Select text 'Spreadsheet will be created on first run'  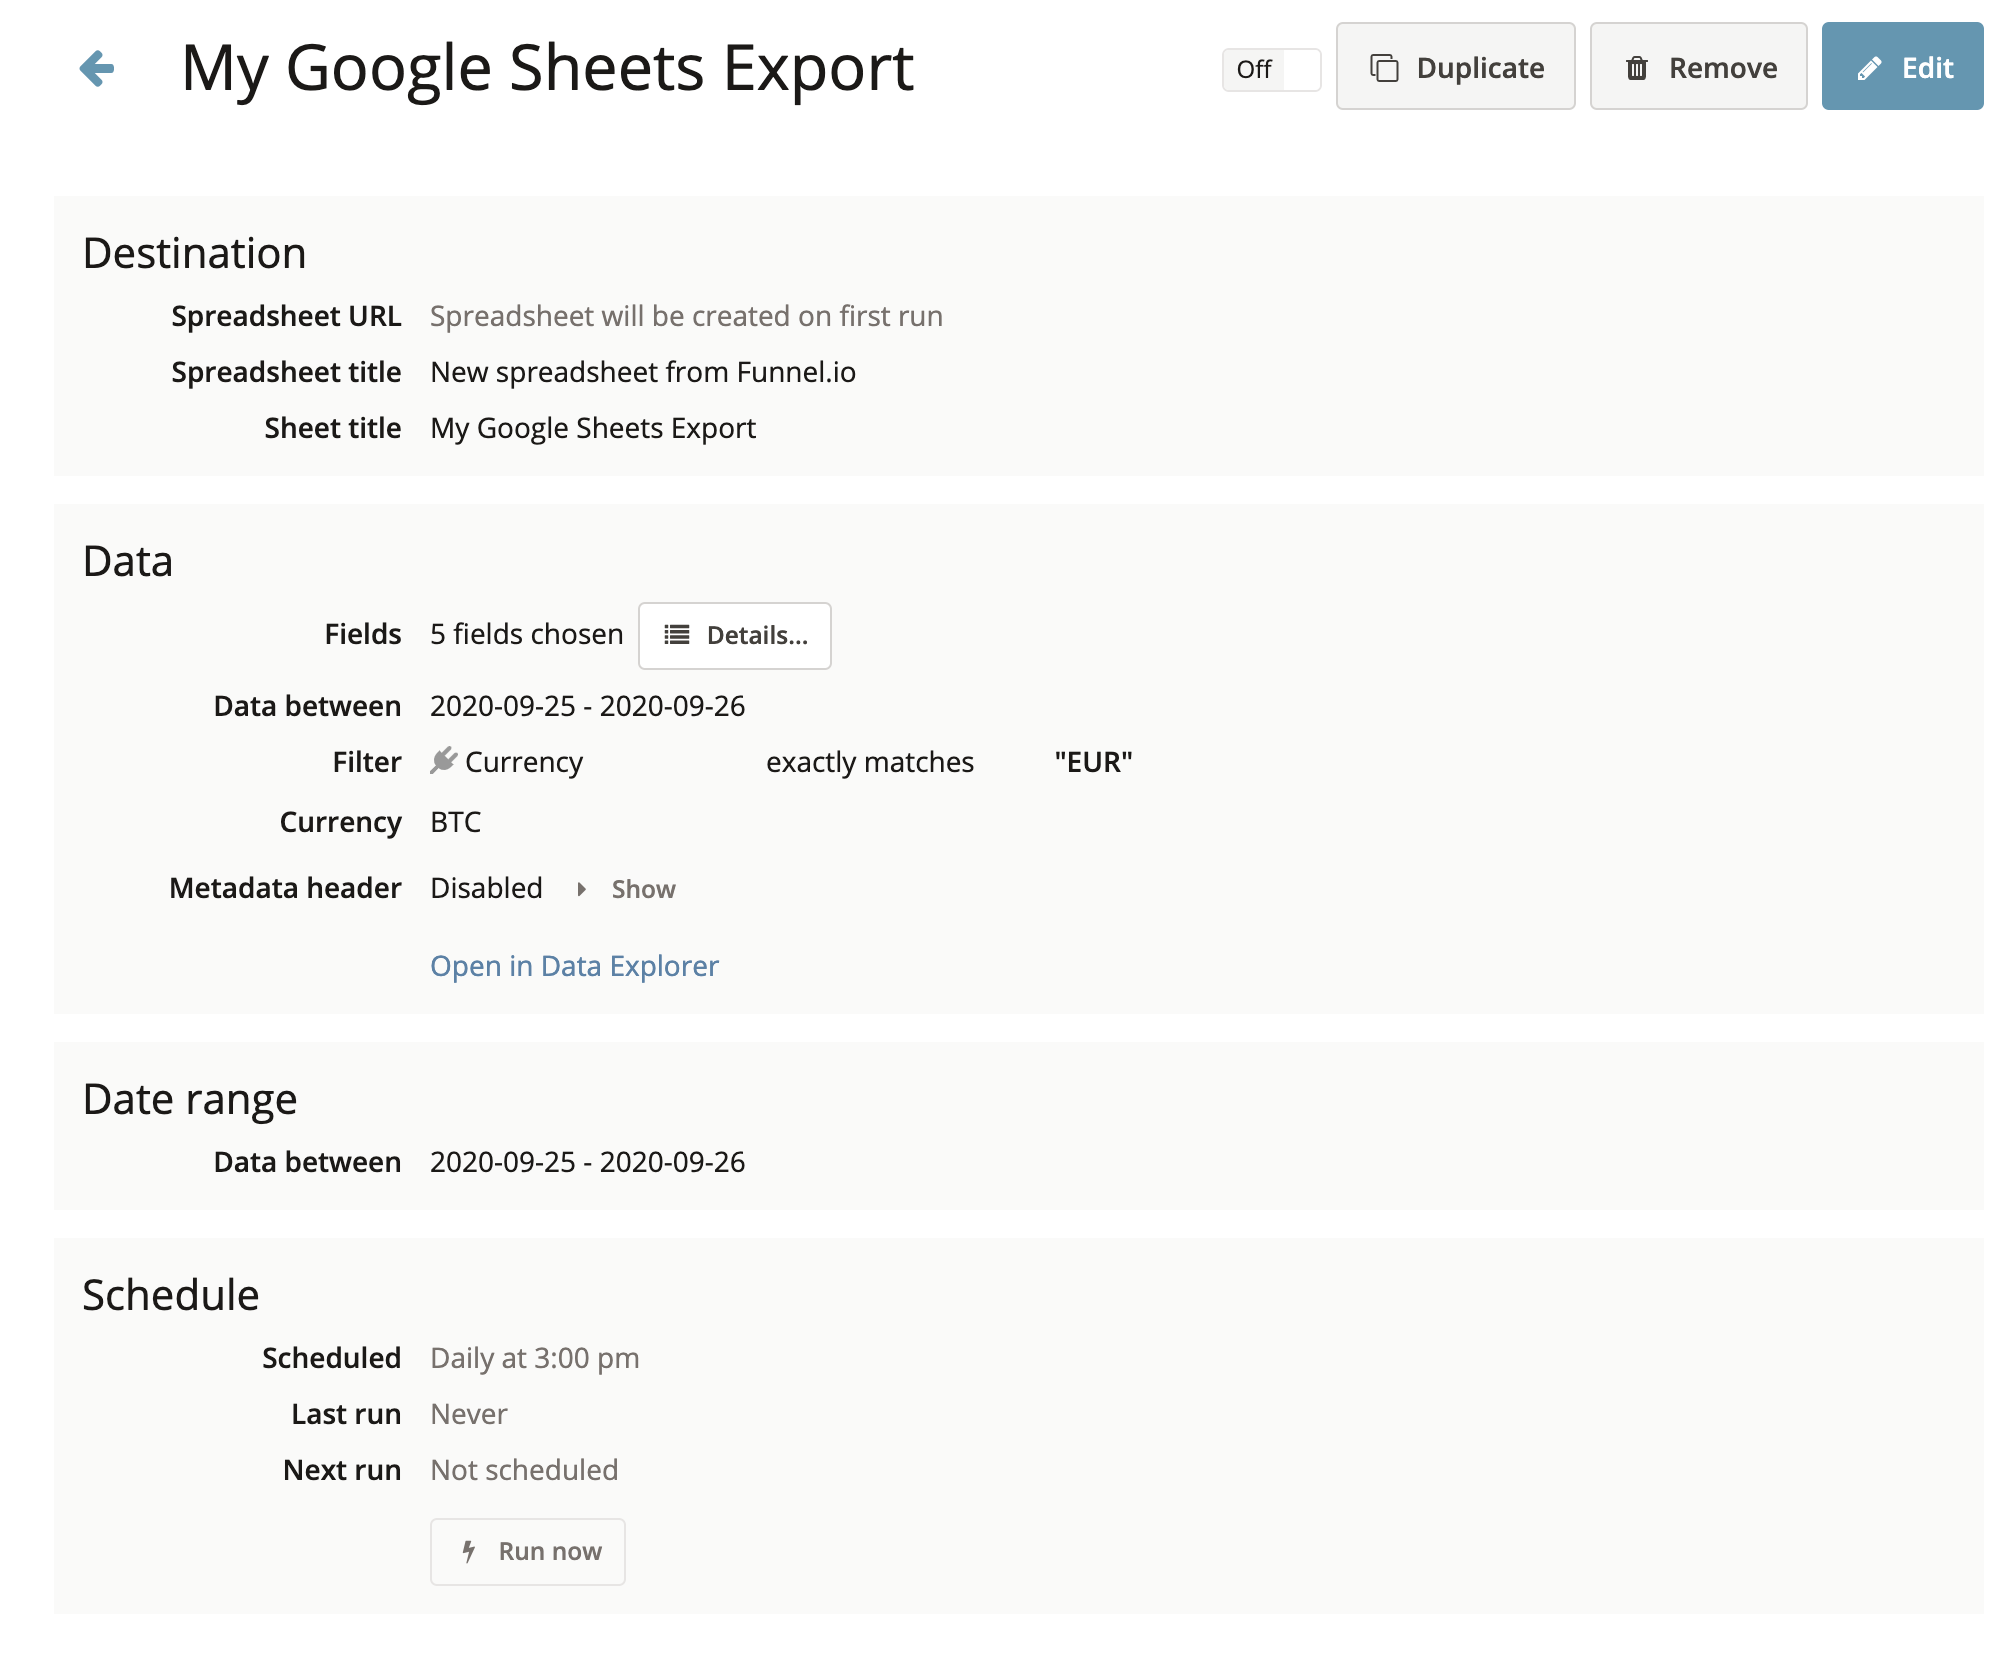click(x=686, y=316)
